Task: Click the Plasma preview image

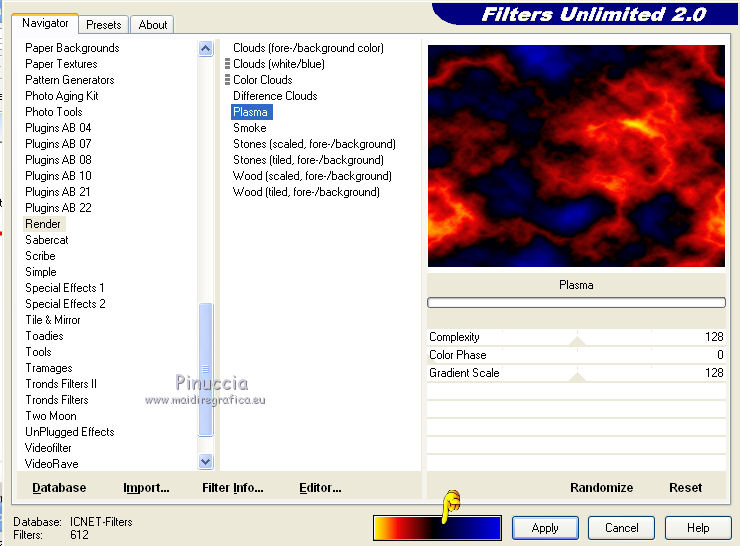Action: 576,156
